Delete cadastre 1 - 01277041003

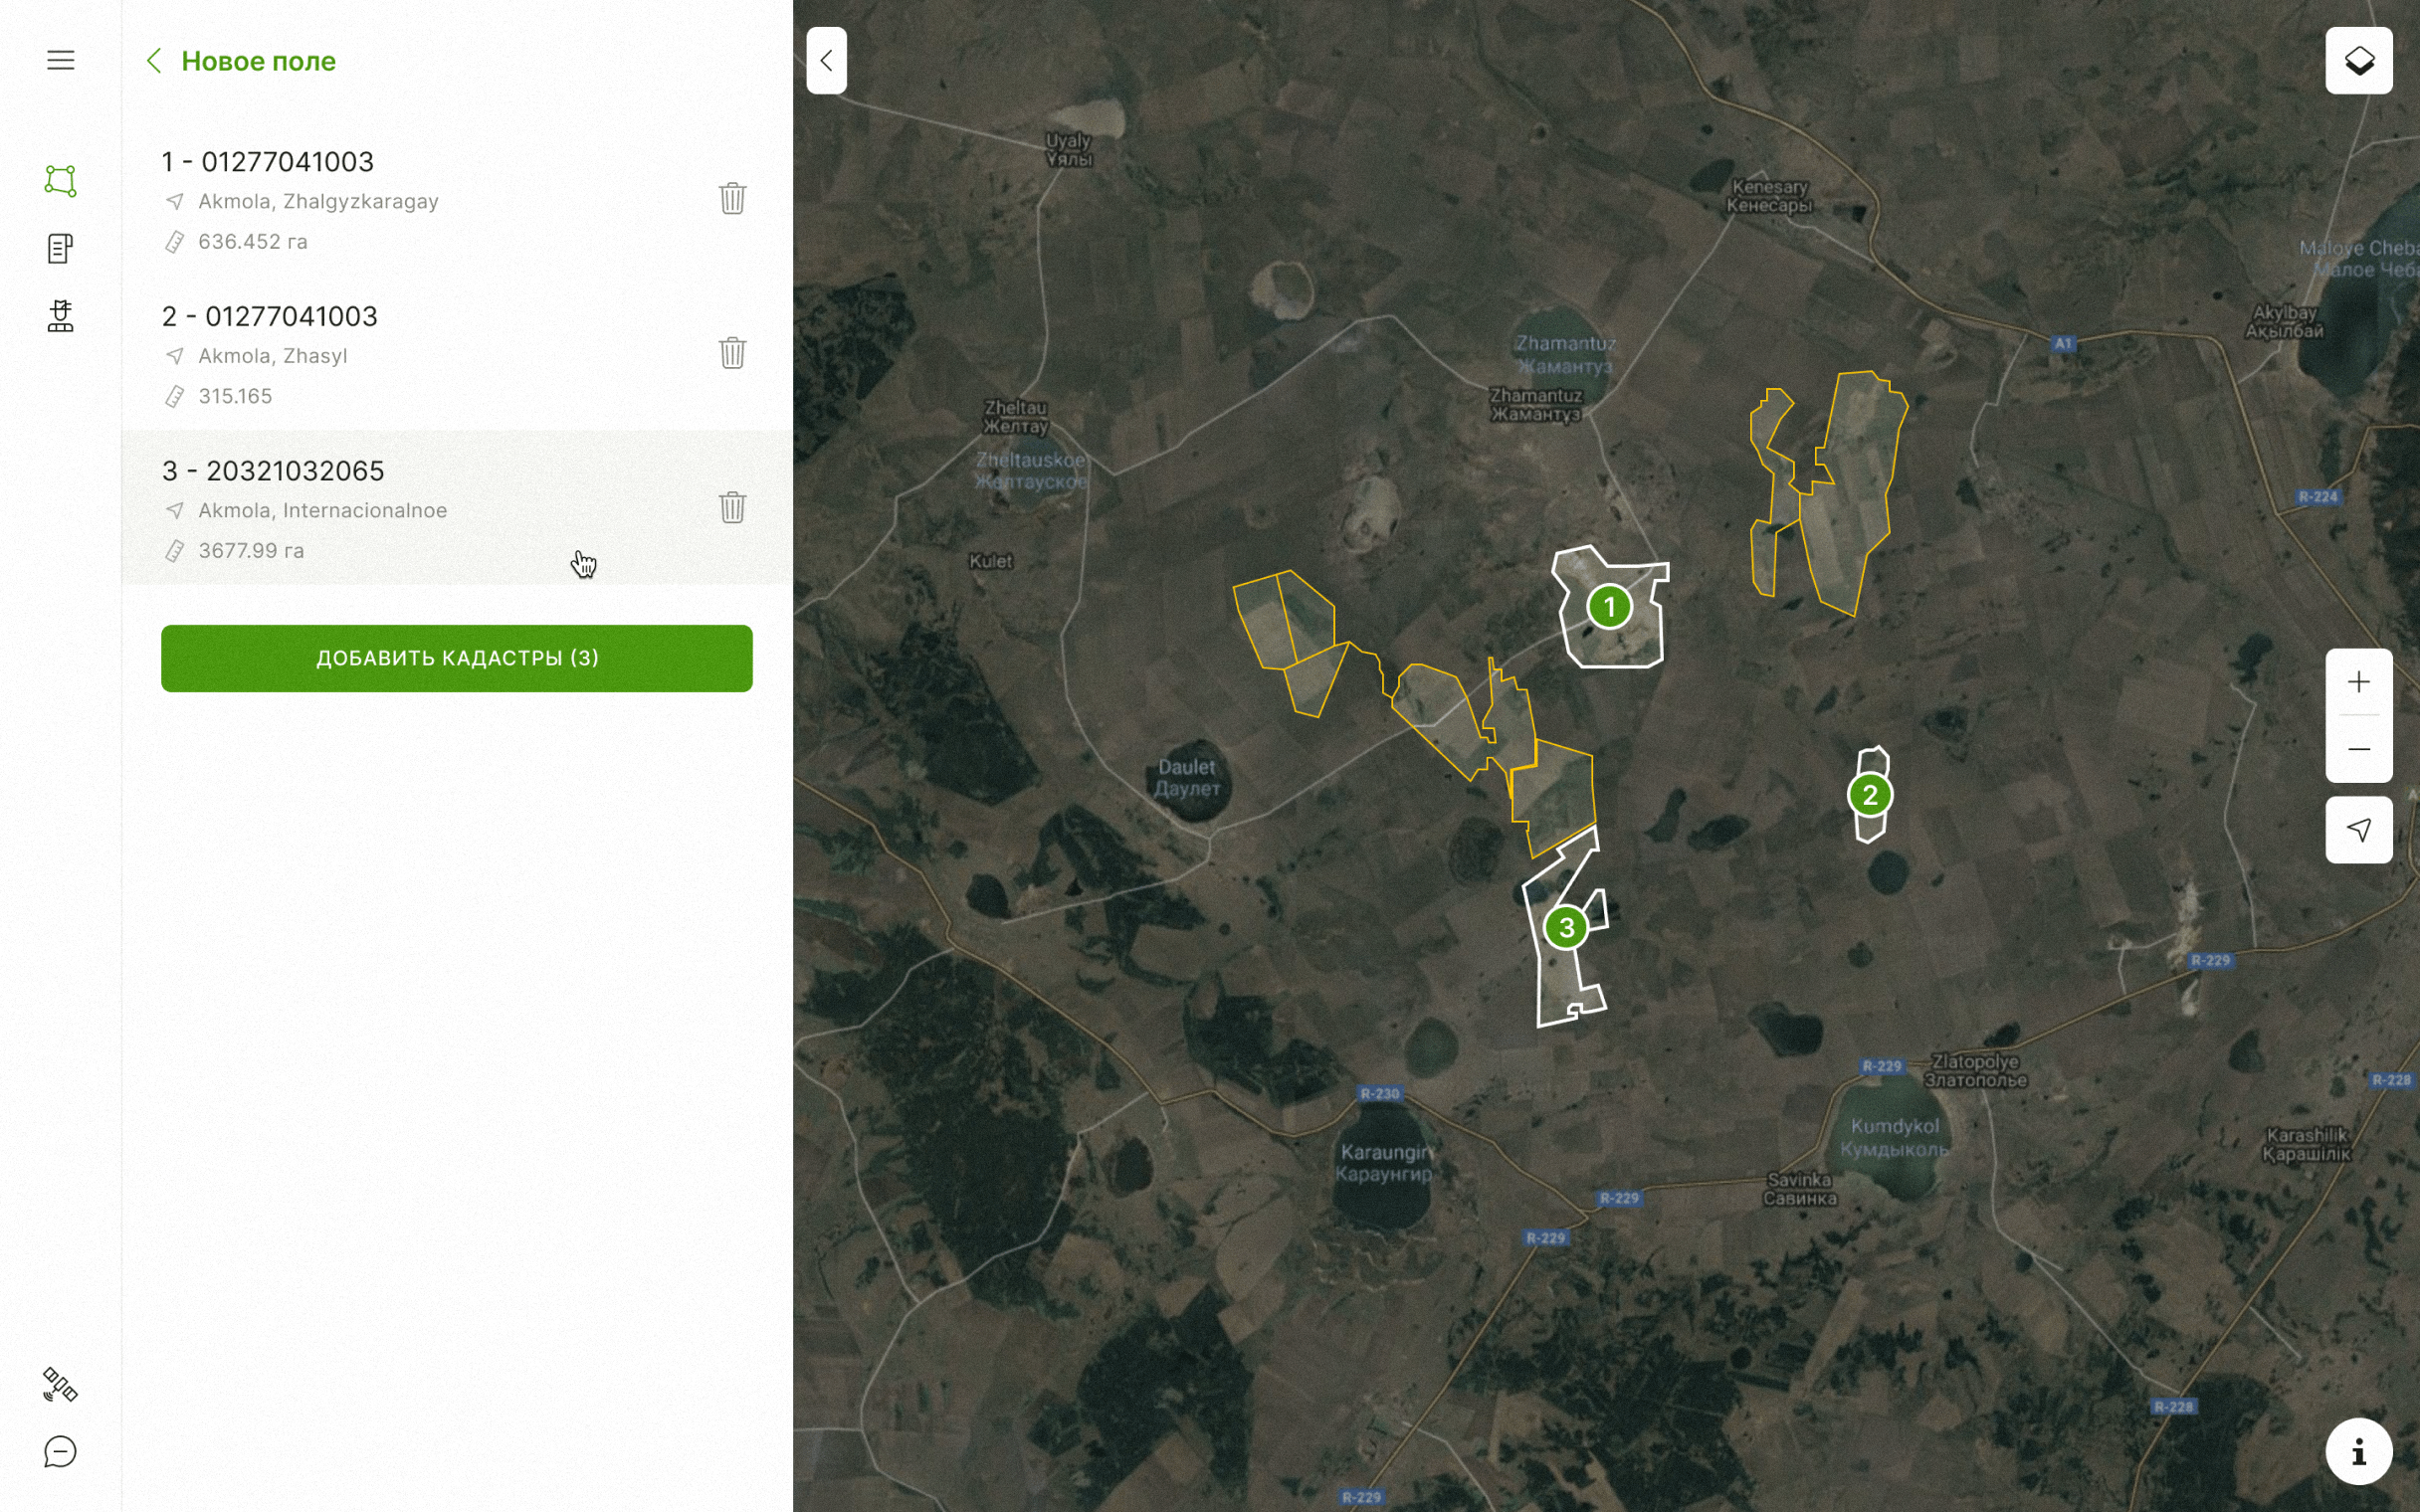(732, 198)
